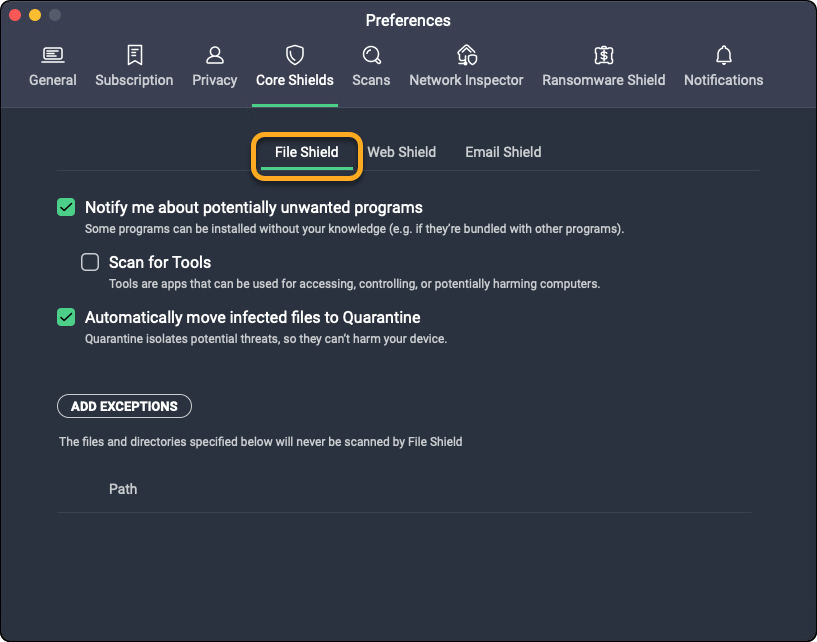The image size is (817, 642).
Task: Open the Privacy person icon
Action: coord(214,55)
